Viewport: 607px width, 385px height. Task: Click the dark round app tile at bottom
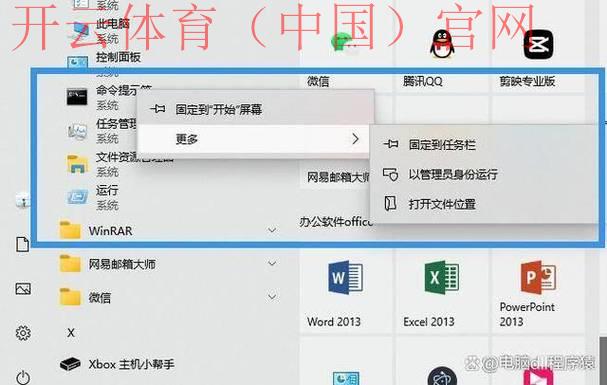(442, 376)
